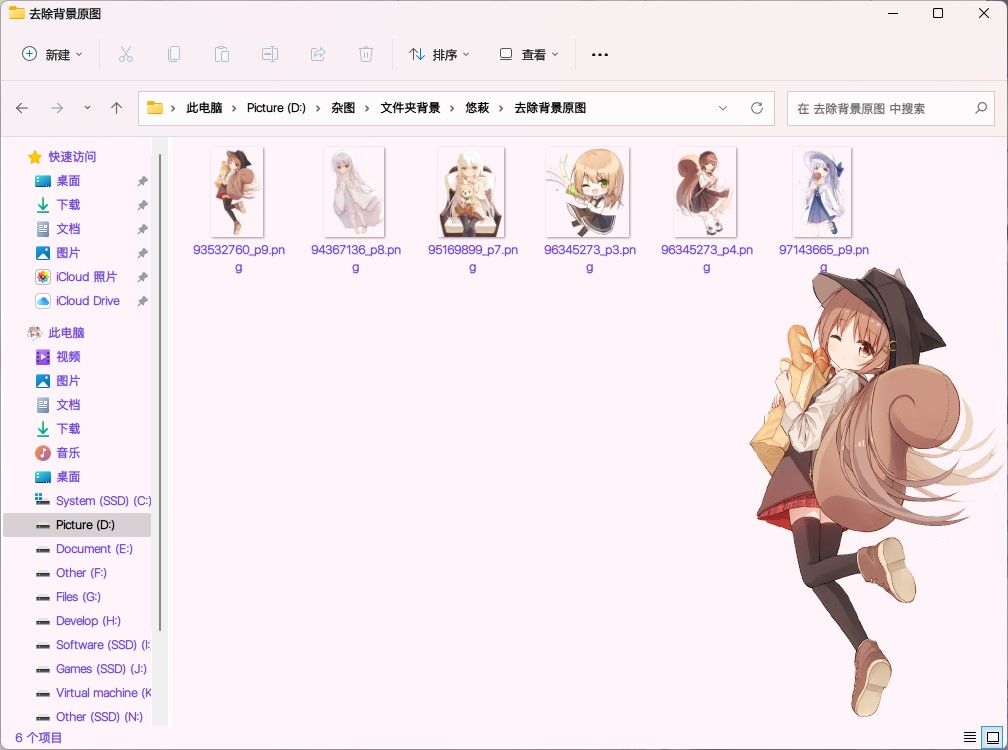Click the Delete trash can icon
Image resolution: width=1008 pixels, height=750 pixels.
pyautogui.click(x=366, y=55)
